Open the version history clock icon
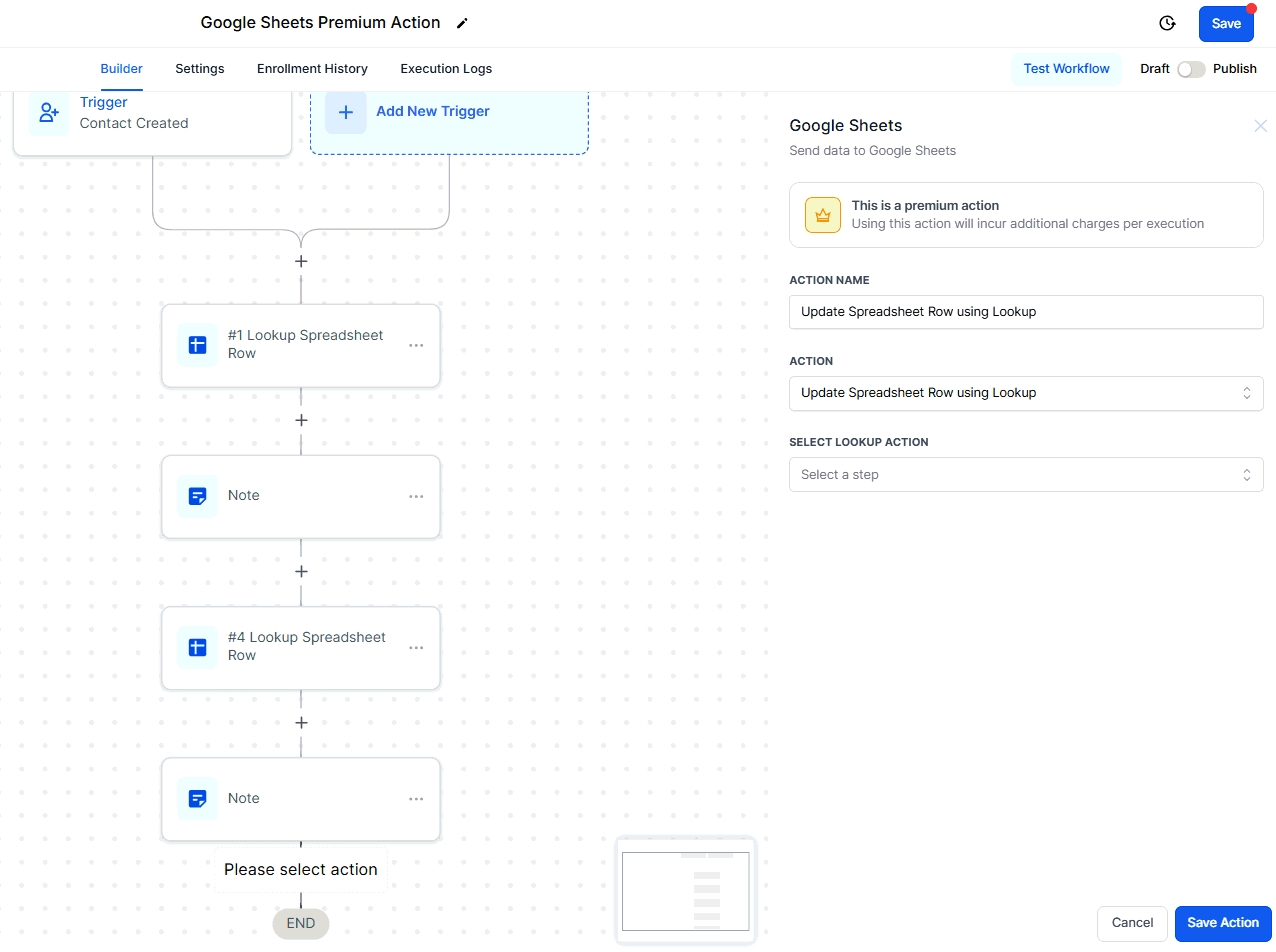This screenshot has width=1276, height=952. tap(1166, 23)
